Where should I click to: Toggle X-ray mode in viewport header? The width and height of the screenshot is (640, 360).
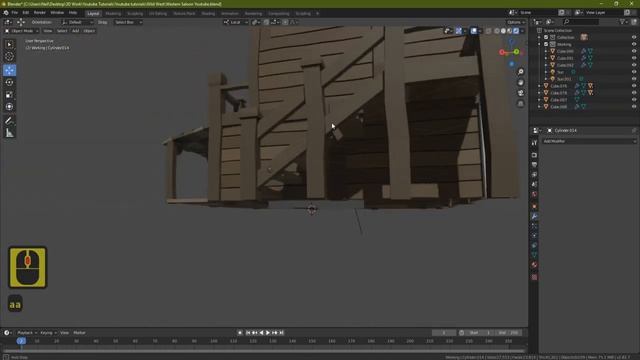coord(489,31)
